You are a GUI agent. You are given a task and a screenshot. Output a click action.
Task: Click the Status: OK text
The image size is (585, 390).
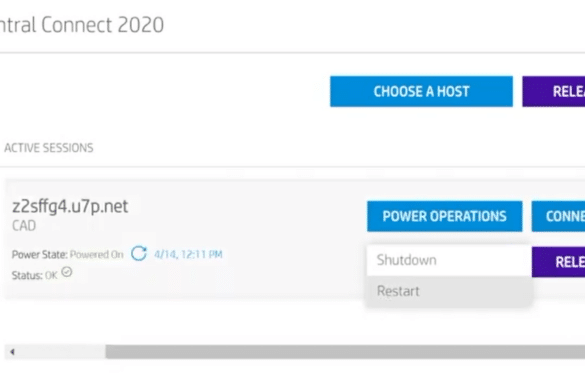35,275
